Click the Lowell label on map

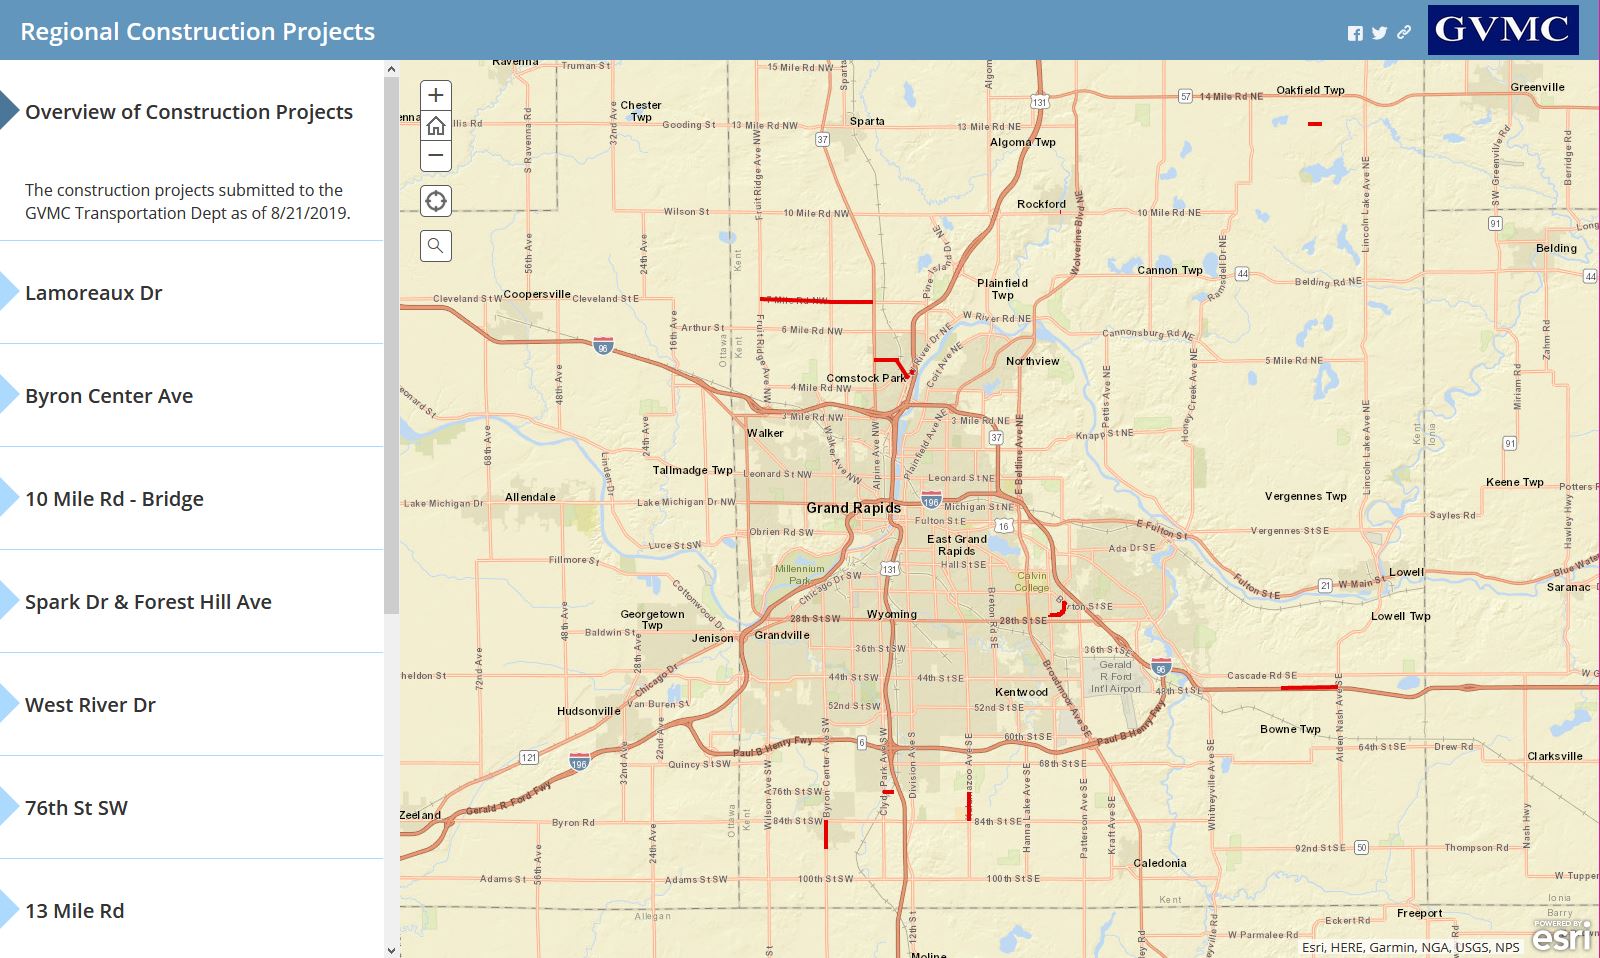[1406, 572]
